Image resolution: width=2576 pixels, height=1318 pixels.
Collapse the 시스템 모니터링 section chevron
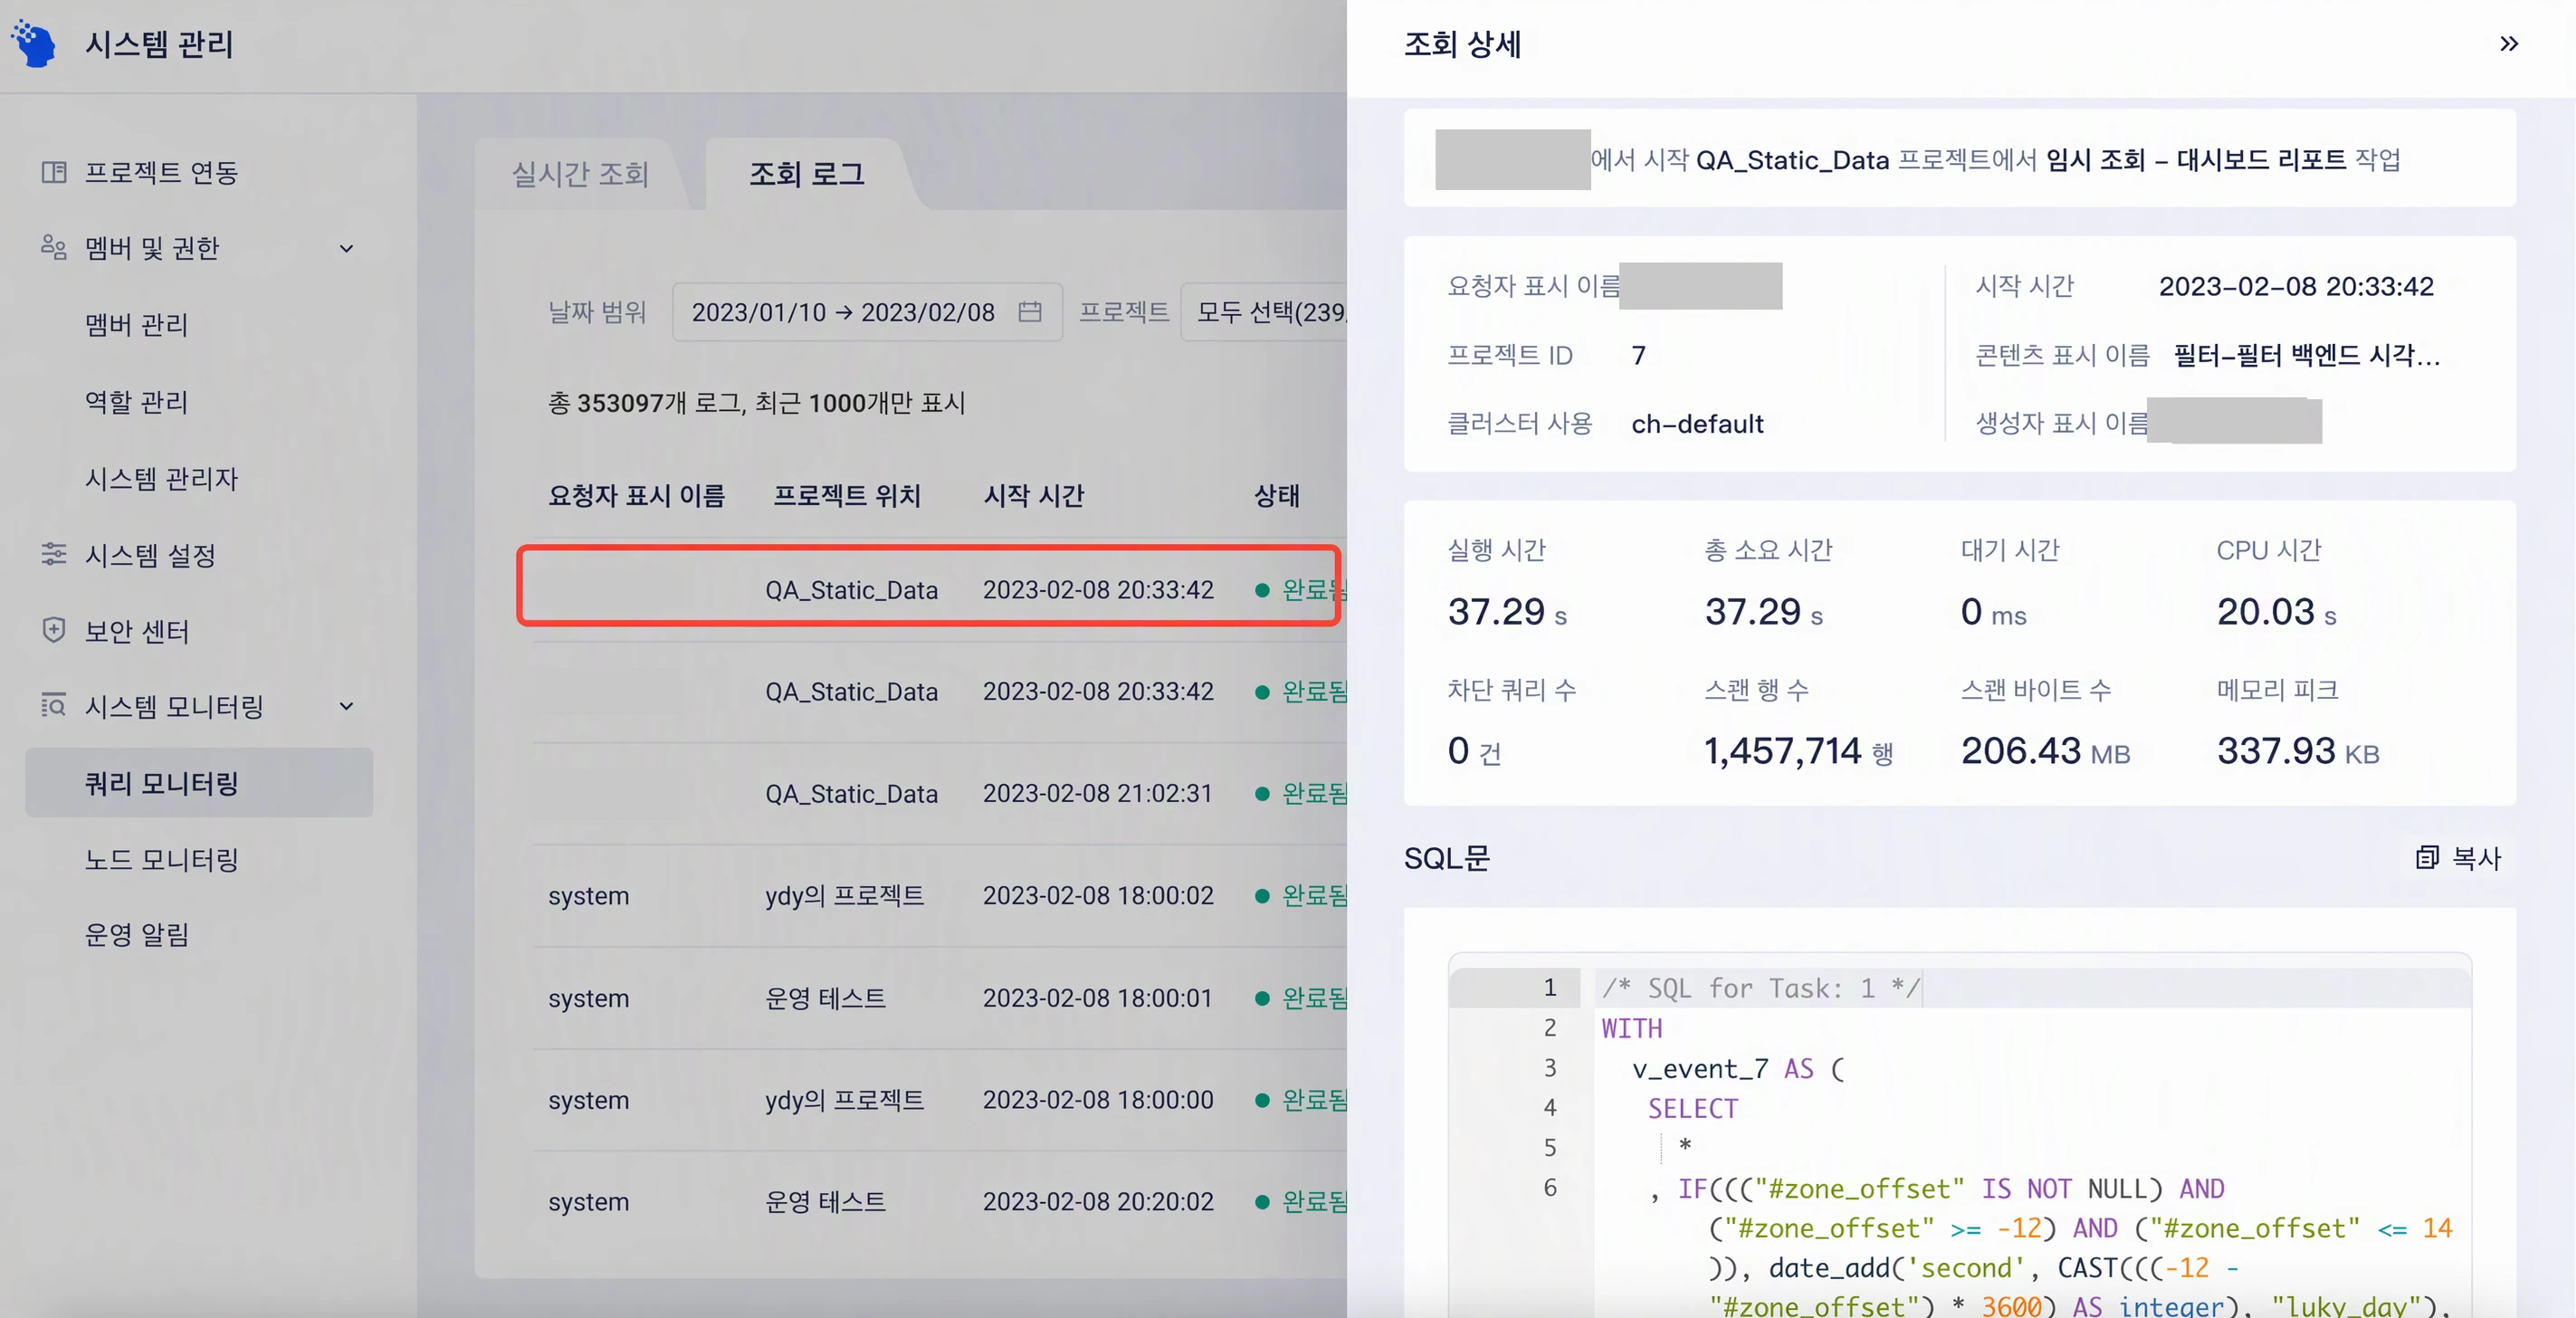click(346, 706)
